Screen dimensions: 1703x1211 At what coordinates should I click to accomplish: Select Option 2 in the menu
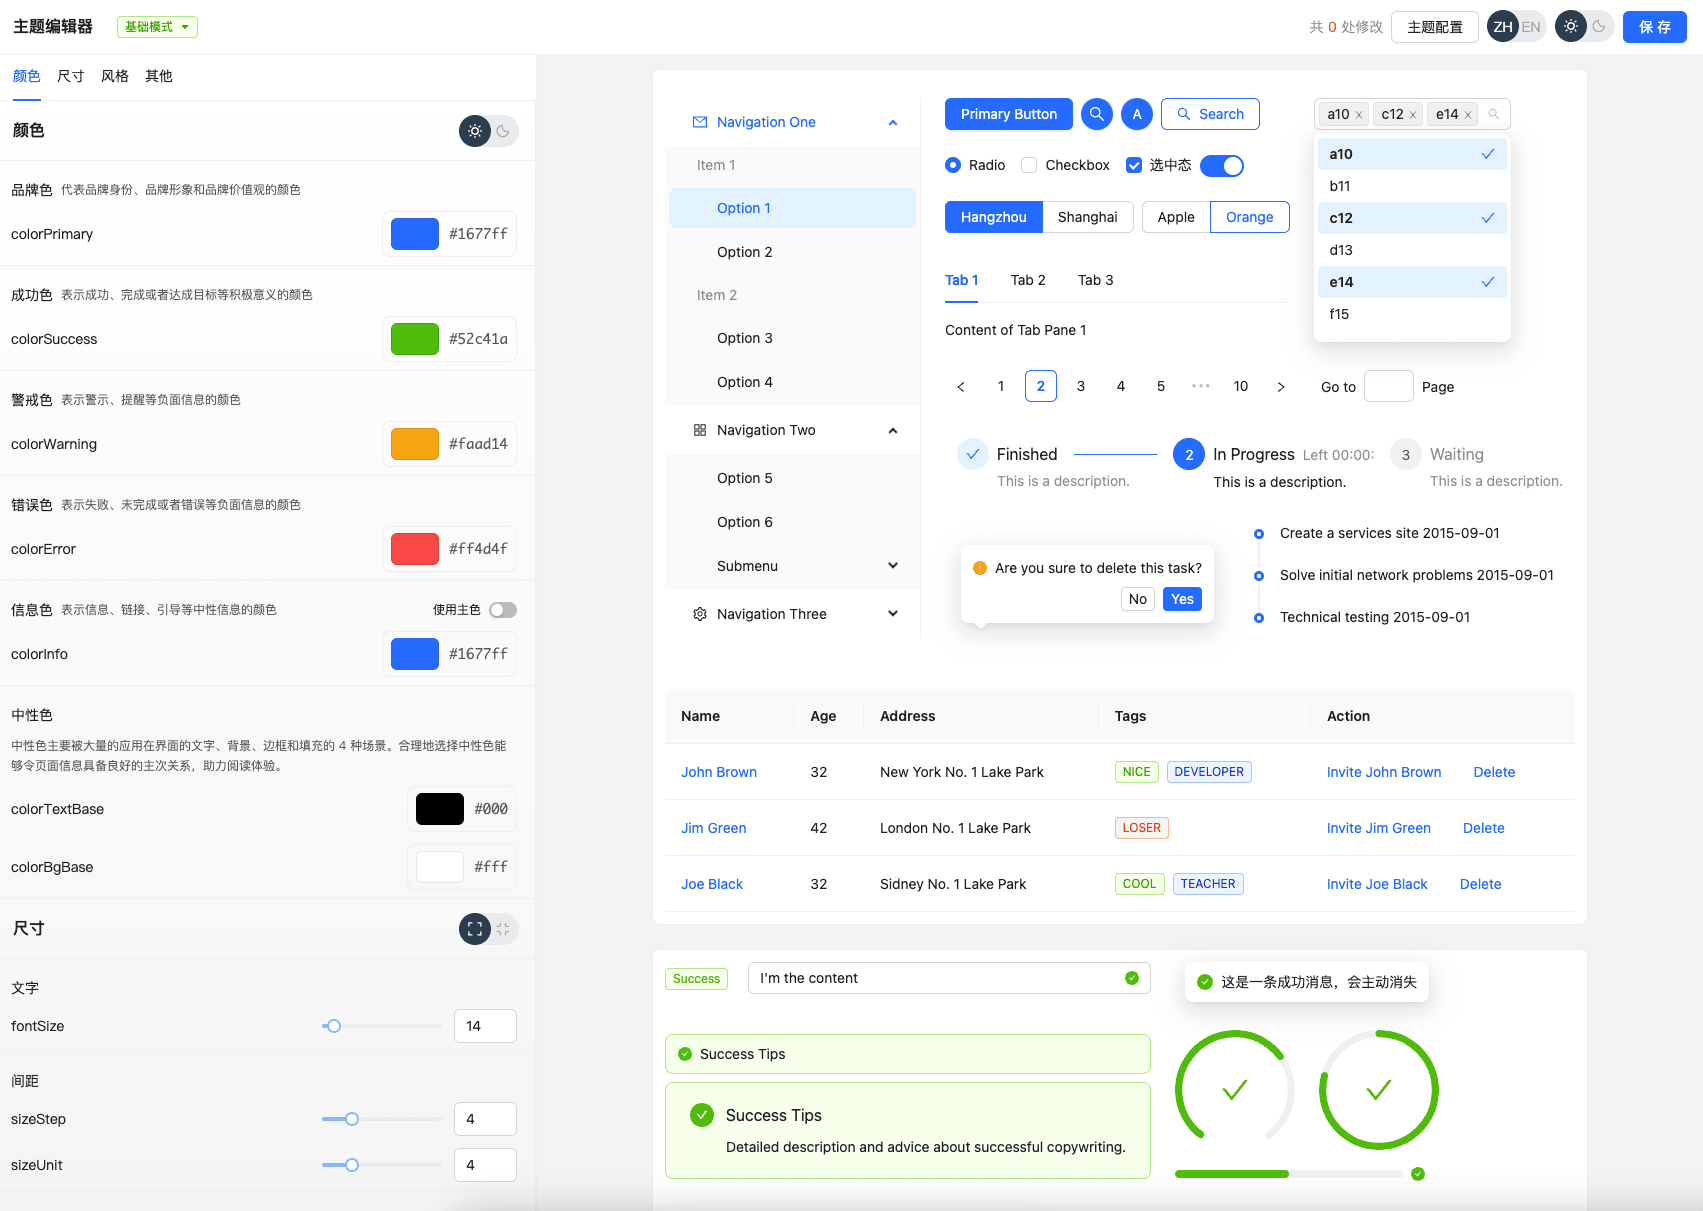pyautogui.click(x=792, y=252)
